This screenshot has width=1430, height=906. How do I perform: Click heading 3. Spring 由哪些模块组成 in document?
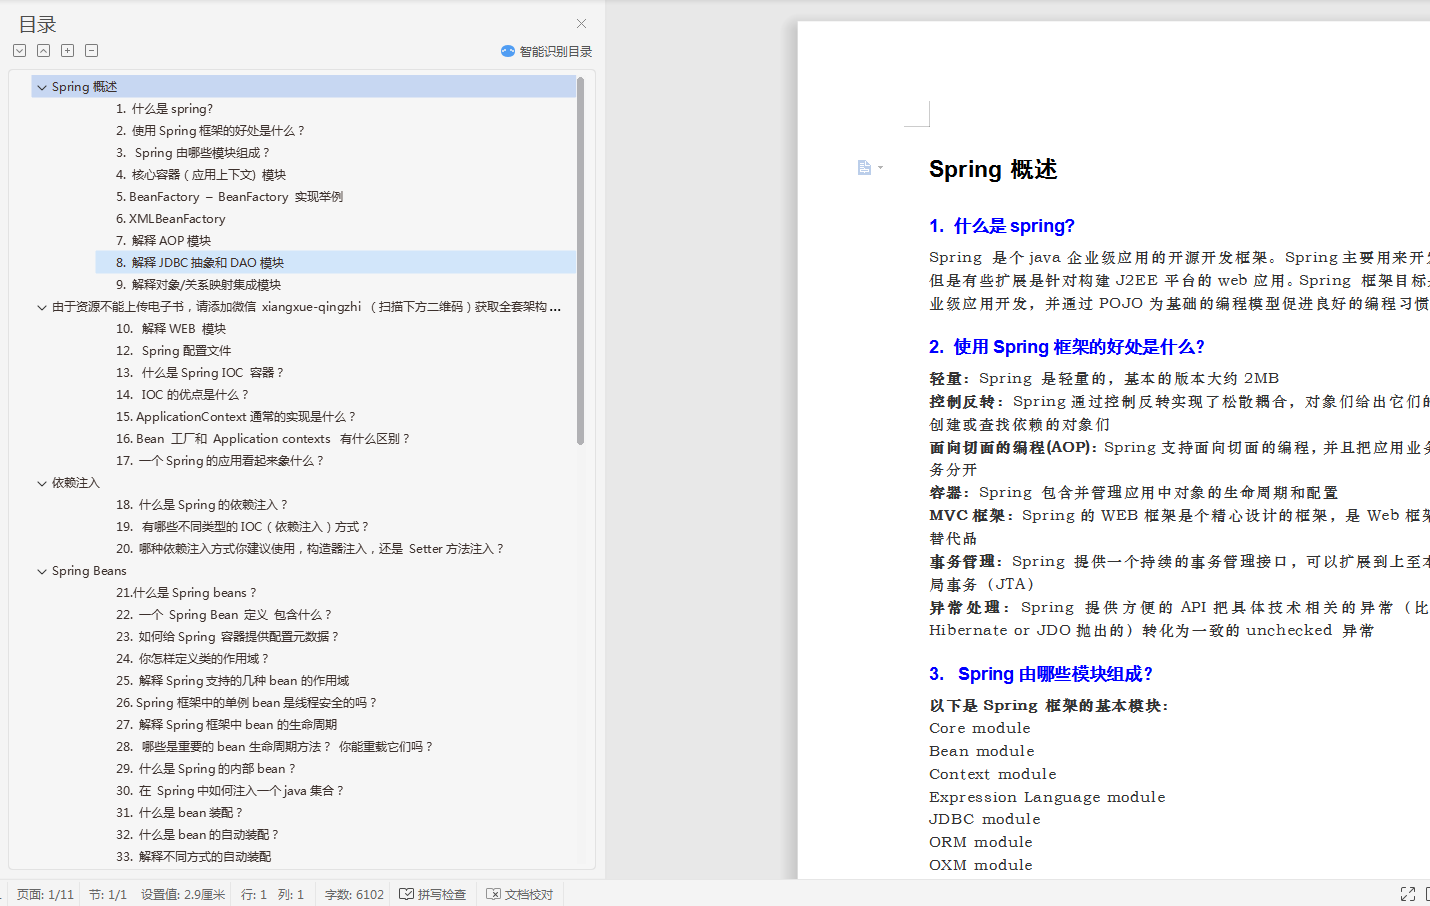coord(1041,674)
